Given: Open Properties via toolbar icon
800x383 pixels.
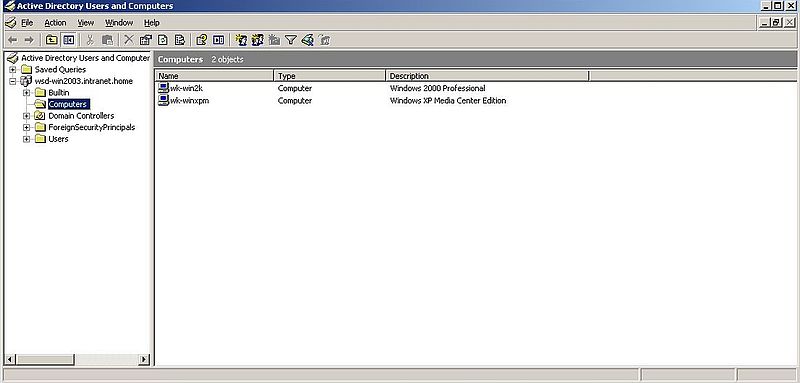Looking at the screenshot, I should point(146,40).
